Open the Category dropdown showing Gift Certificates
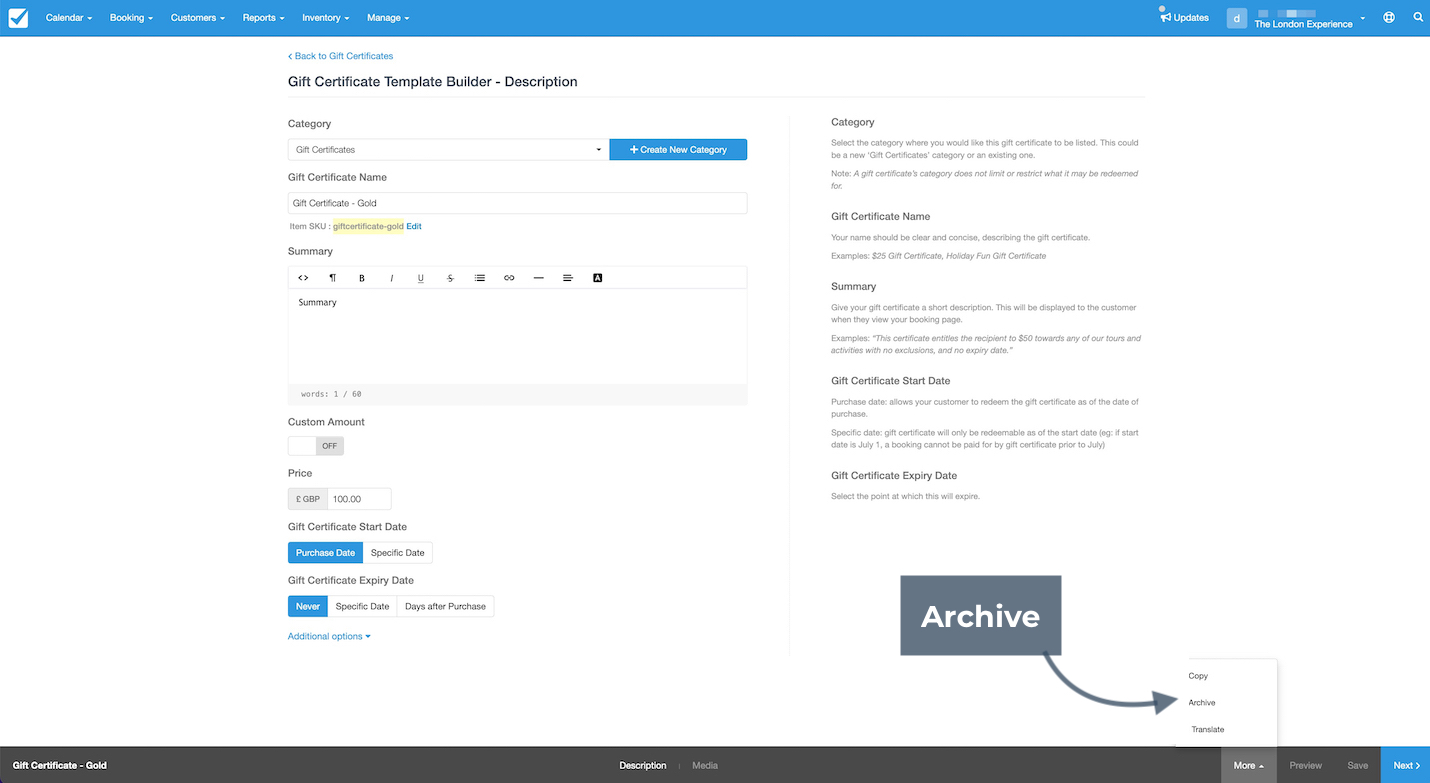The image size is (1430, 783). click(448, 150)
